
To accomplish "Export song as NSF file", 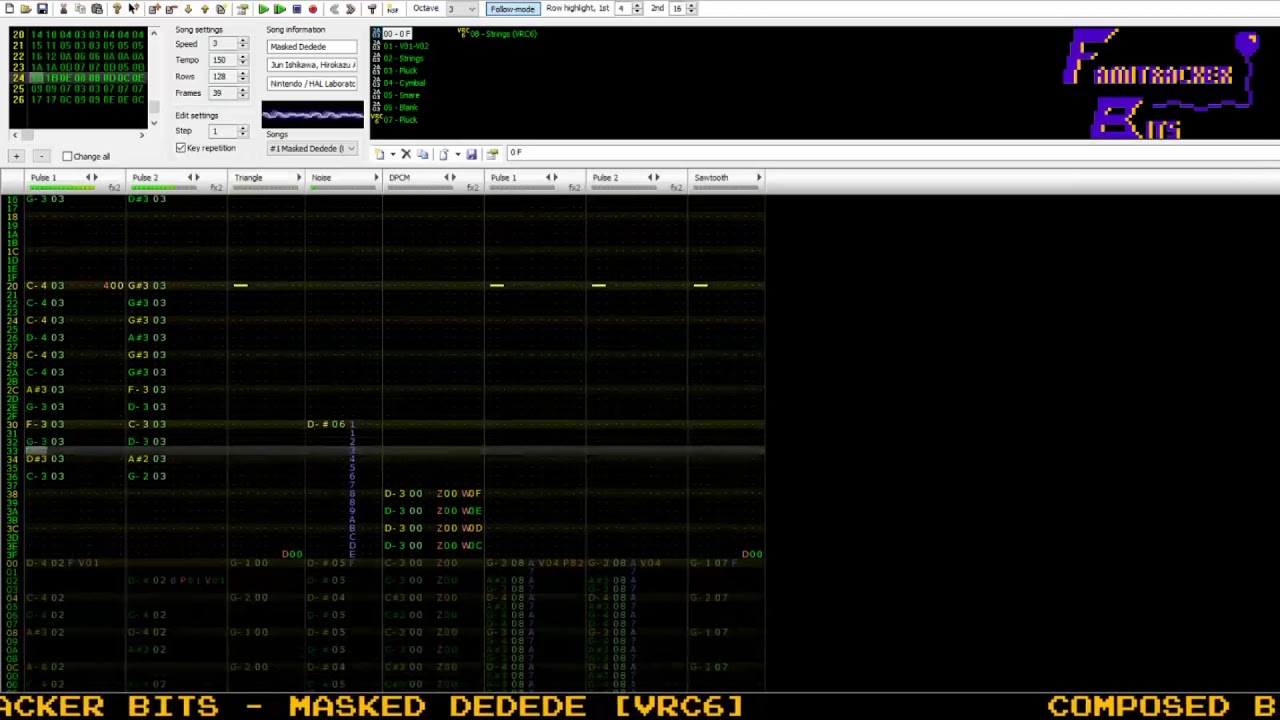I will pos(392,9).
